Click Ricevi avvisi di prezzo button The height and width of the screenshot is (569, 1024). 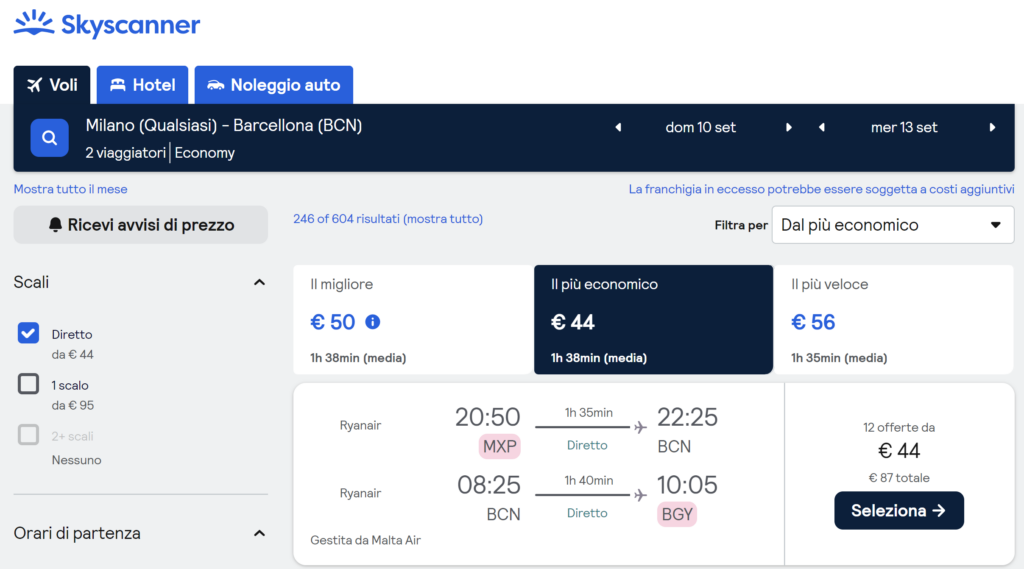point(141,225)
